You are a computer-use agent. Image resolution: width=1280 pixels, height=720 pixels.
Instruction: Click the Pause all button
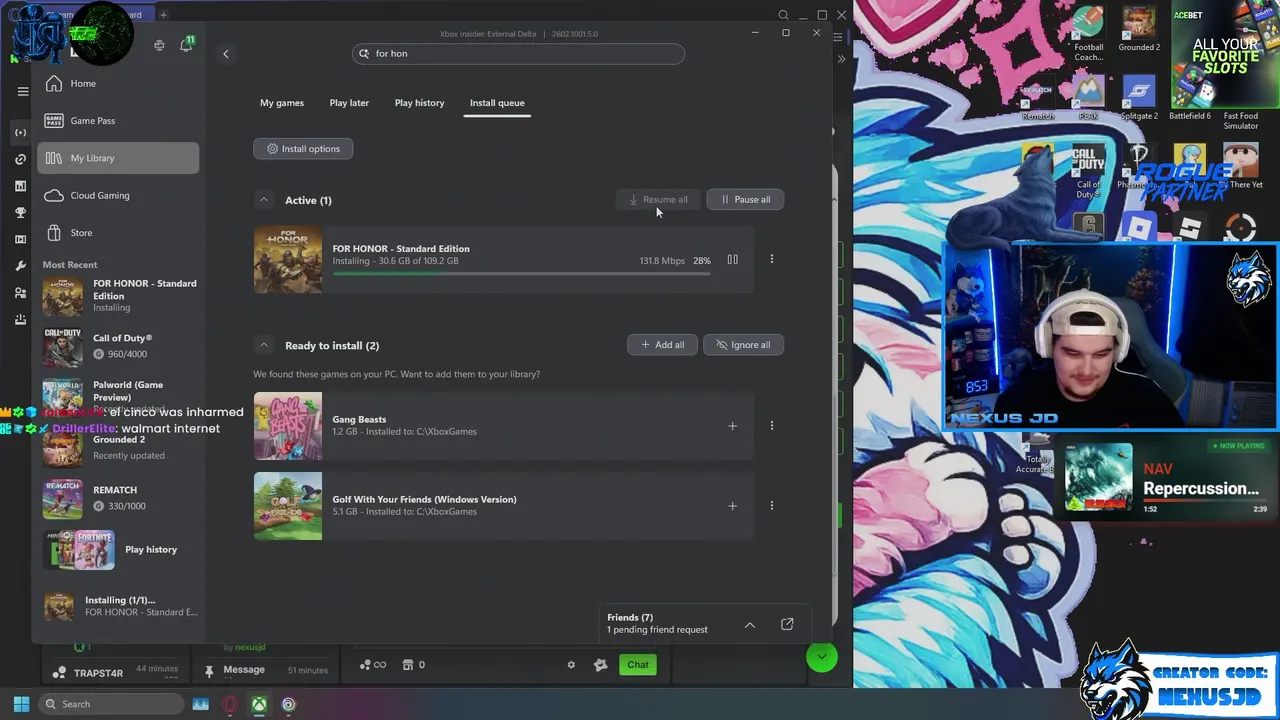pos(745,199)
